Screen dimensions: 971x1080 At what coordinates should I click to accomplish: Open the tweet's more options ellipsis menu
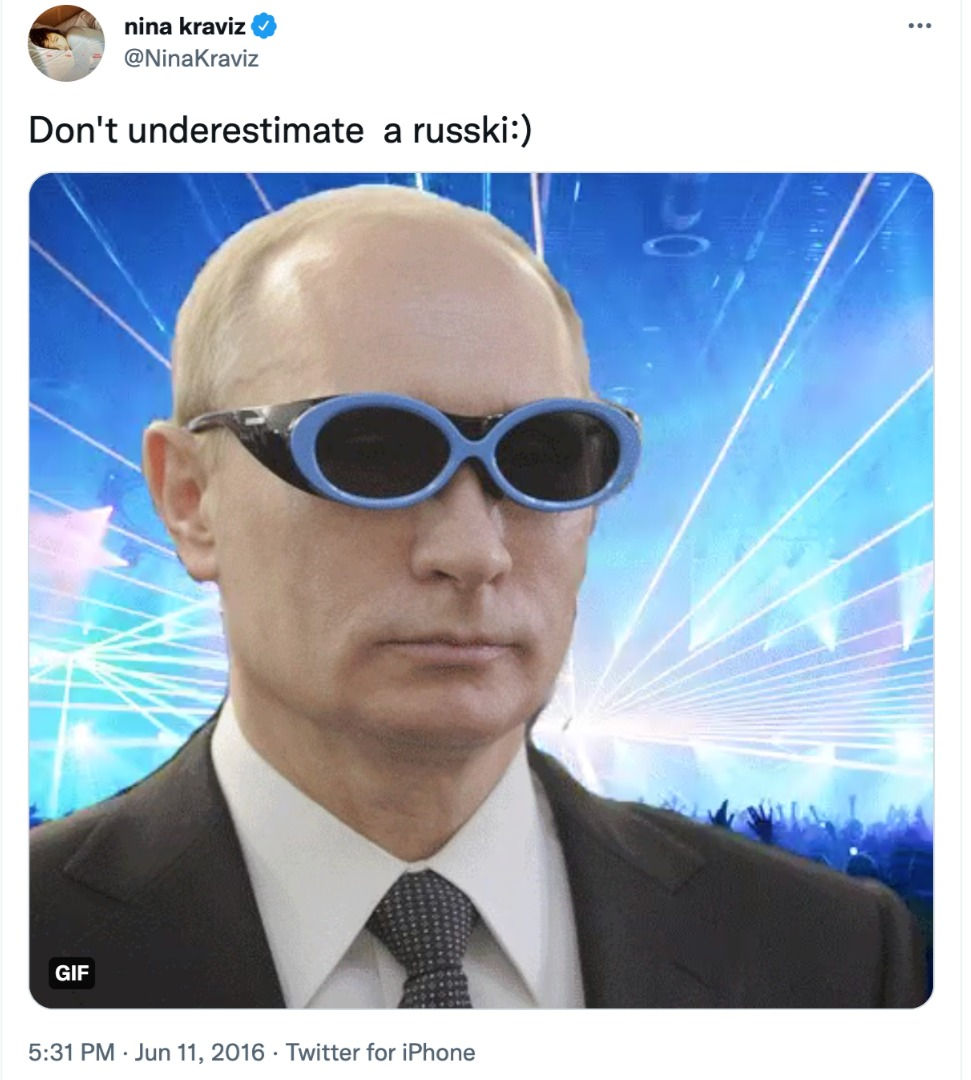point(919,26)
